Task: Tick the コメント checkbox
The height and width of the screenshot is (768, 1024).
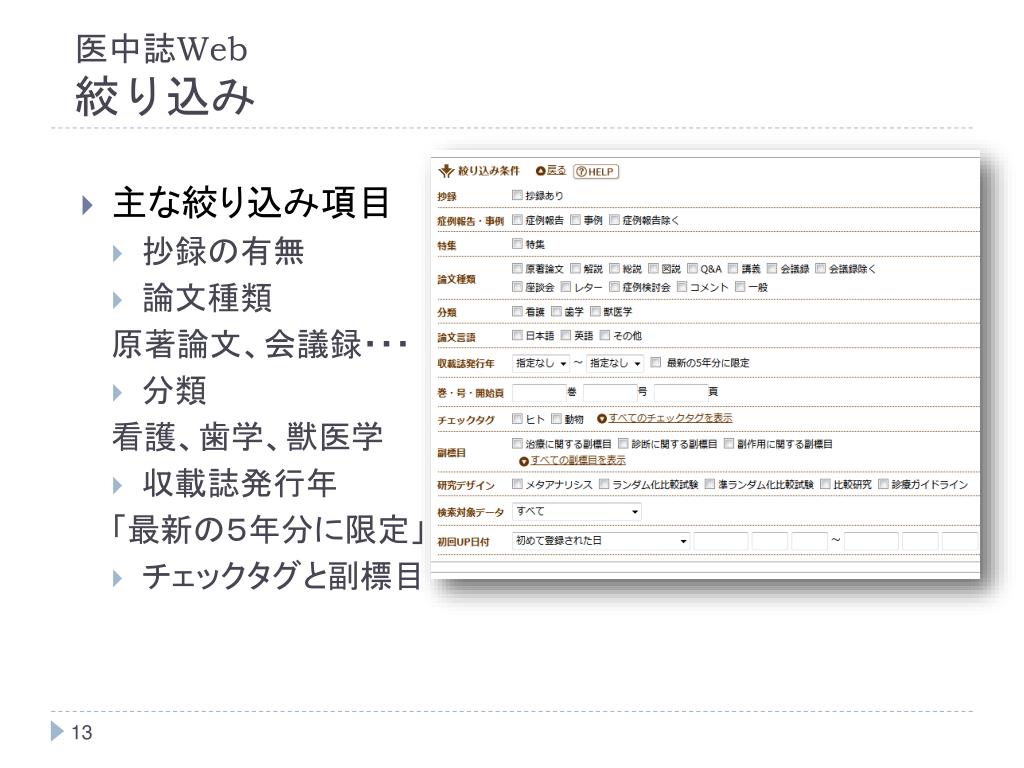Action: click(x=682, y=287)
